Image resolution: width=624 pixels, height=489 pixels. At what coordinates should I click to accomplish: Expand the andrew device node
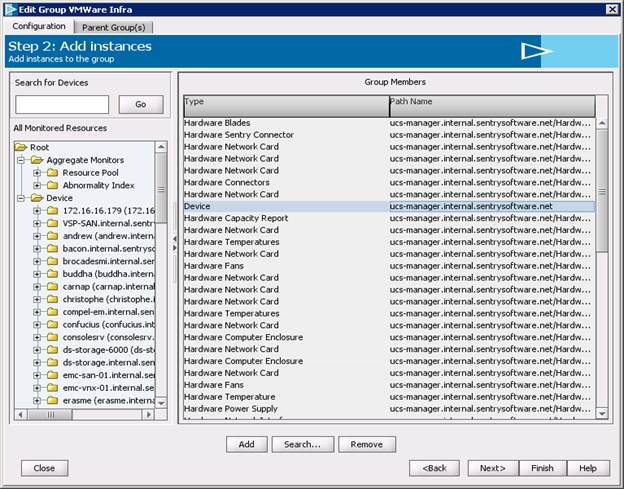tap(37, 236)
